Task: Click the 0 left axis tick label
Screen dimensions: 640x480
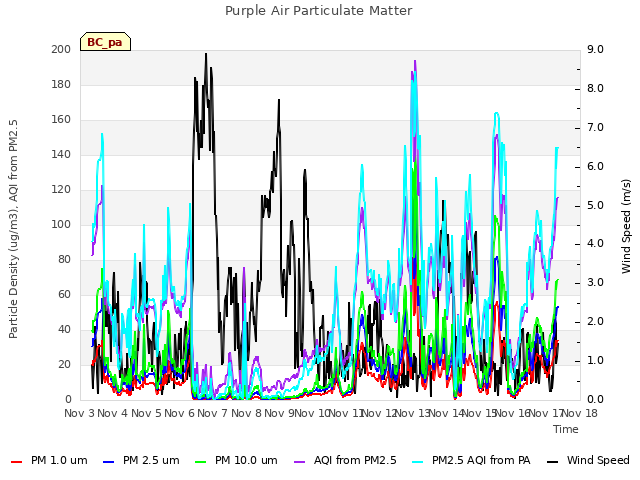Action: [x=68, y=400]
